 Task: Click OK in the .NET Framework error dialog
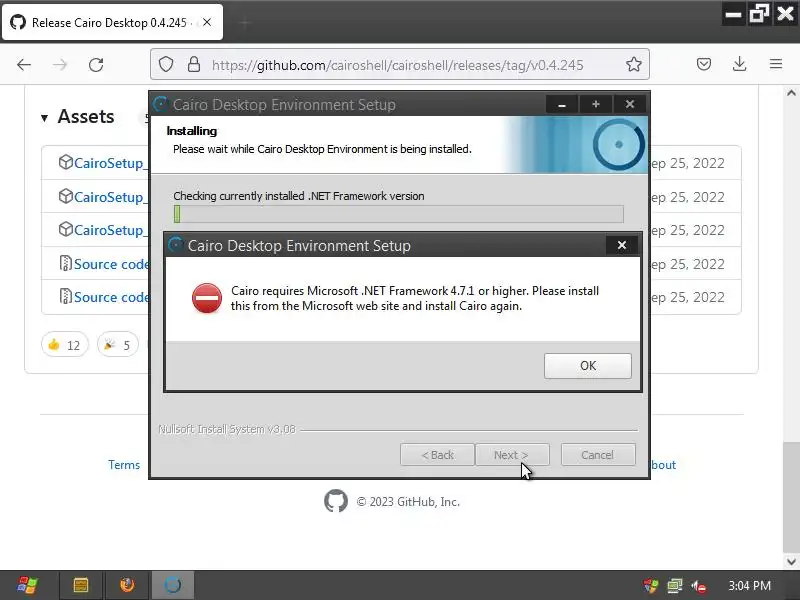(x=587, y=366)
